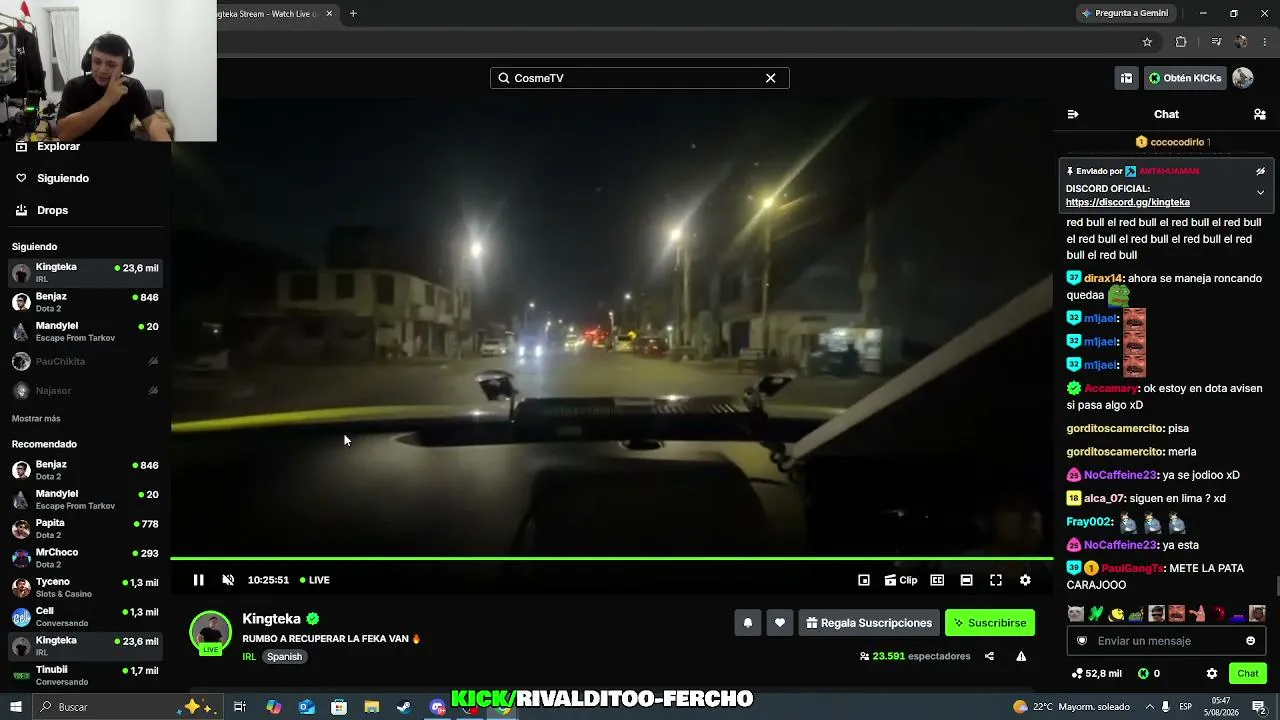Insert the white cat emote

(1075, 613)
